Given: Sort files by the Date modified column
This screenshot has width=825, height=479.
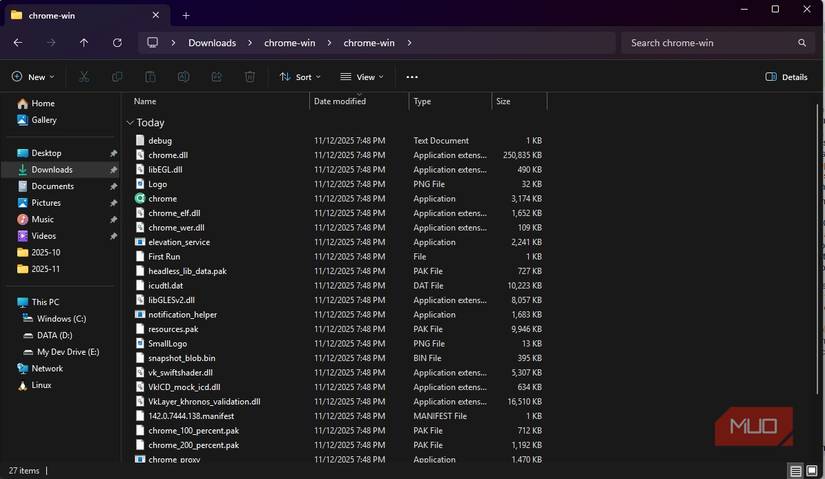Looking at the screenshot, I should coord(340,101).
